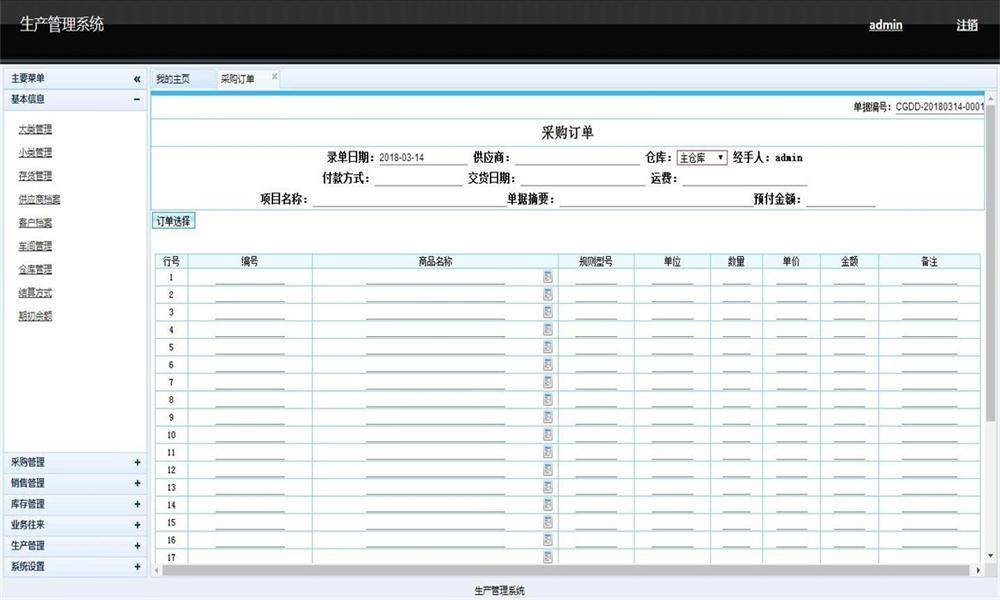
Task: Expand the 生产管理 section
Action: coord(137,546)
